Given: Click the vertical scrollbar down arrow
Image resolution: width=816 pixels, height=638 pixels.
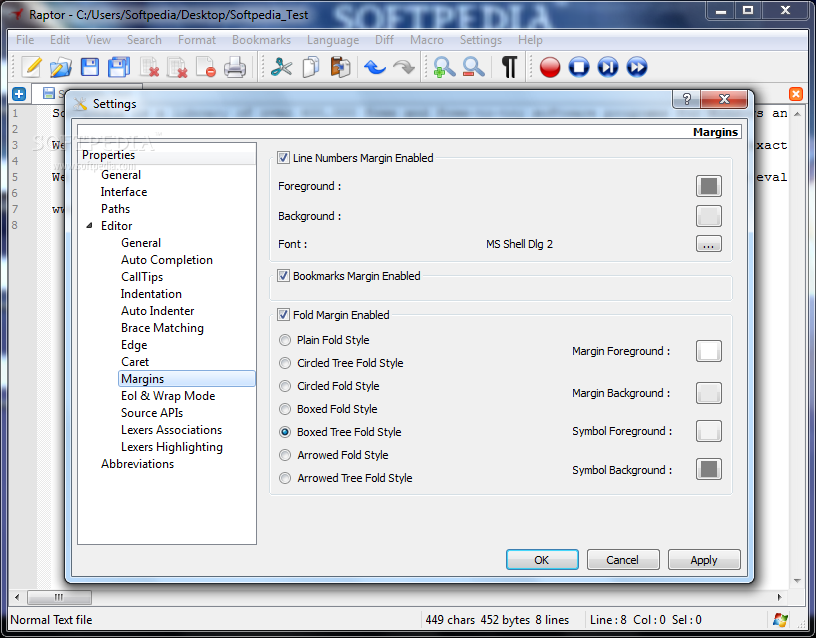Looking at the screenshot, I should [x=797, y=581].
